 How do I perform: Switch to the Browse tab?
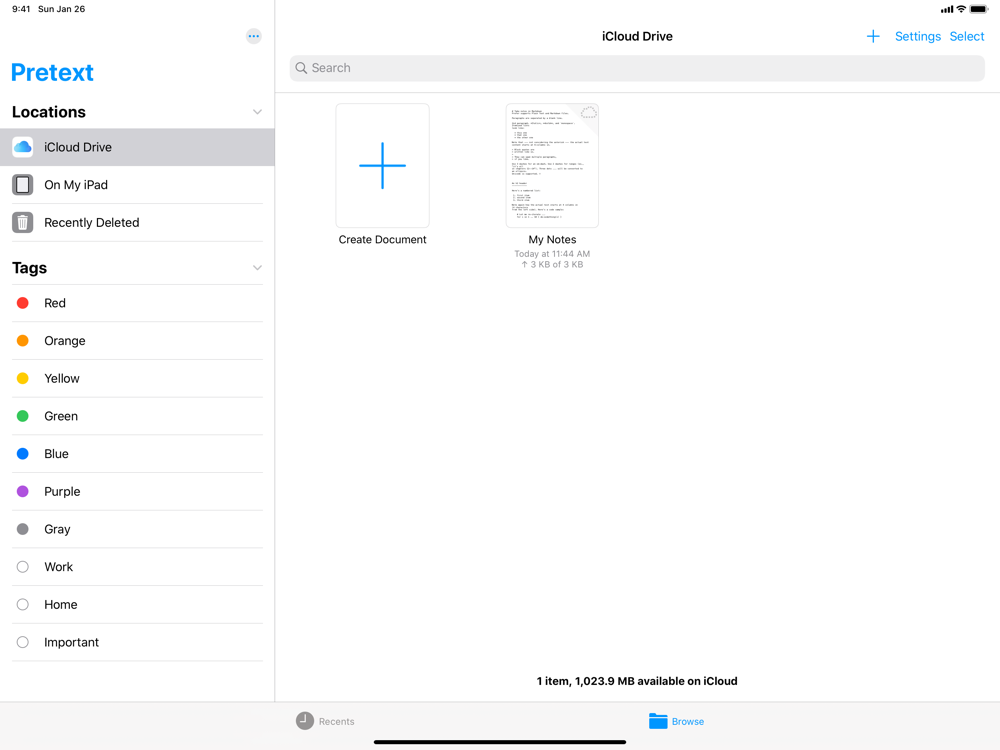pyautogui.click(x=677, y=721)
